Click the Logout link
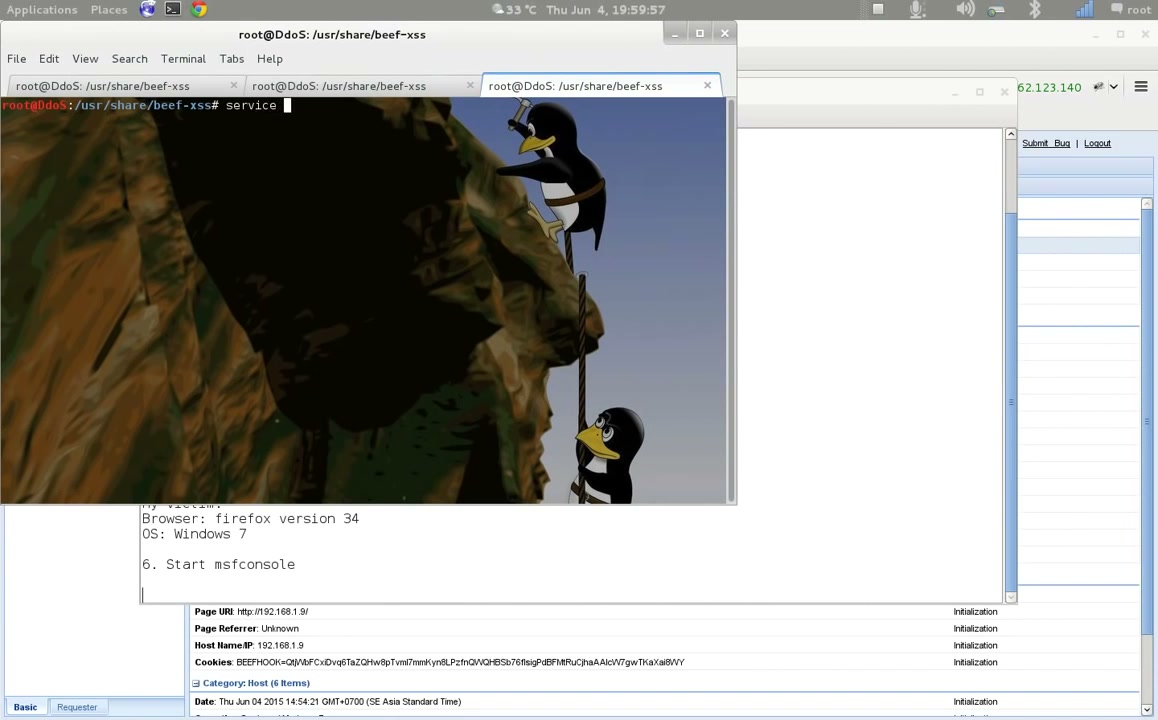1158x720 pixels. (1097, 143)
